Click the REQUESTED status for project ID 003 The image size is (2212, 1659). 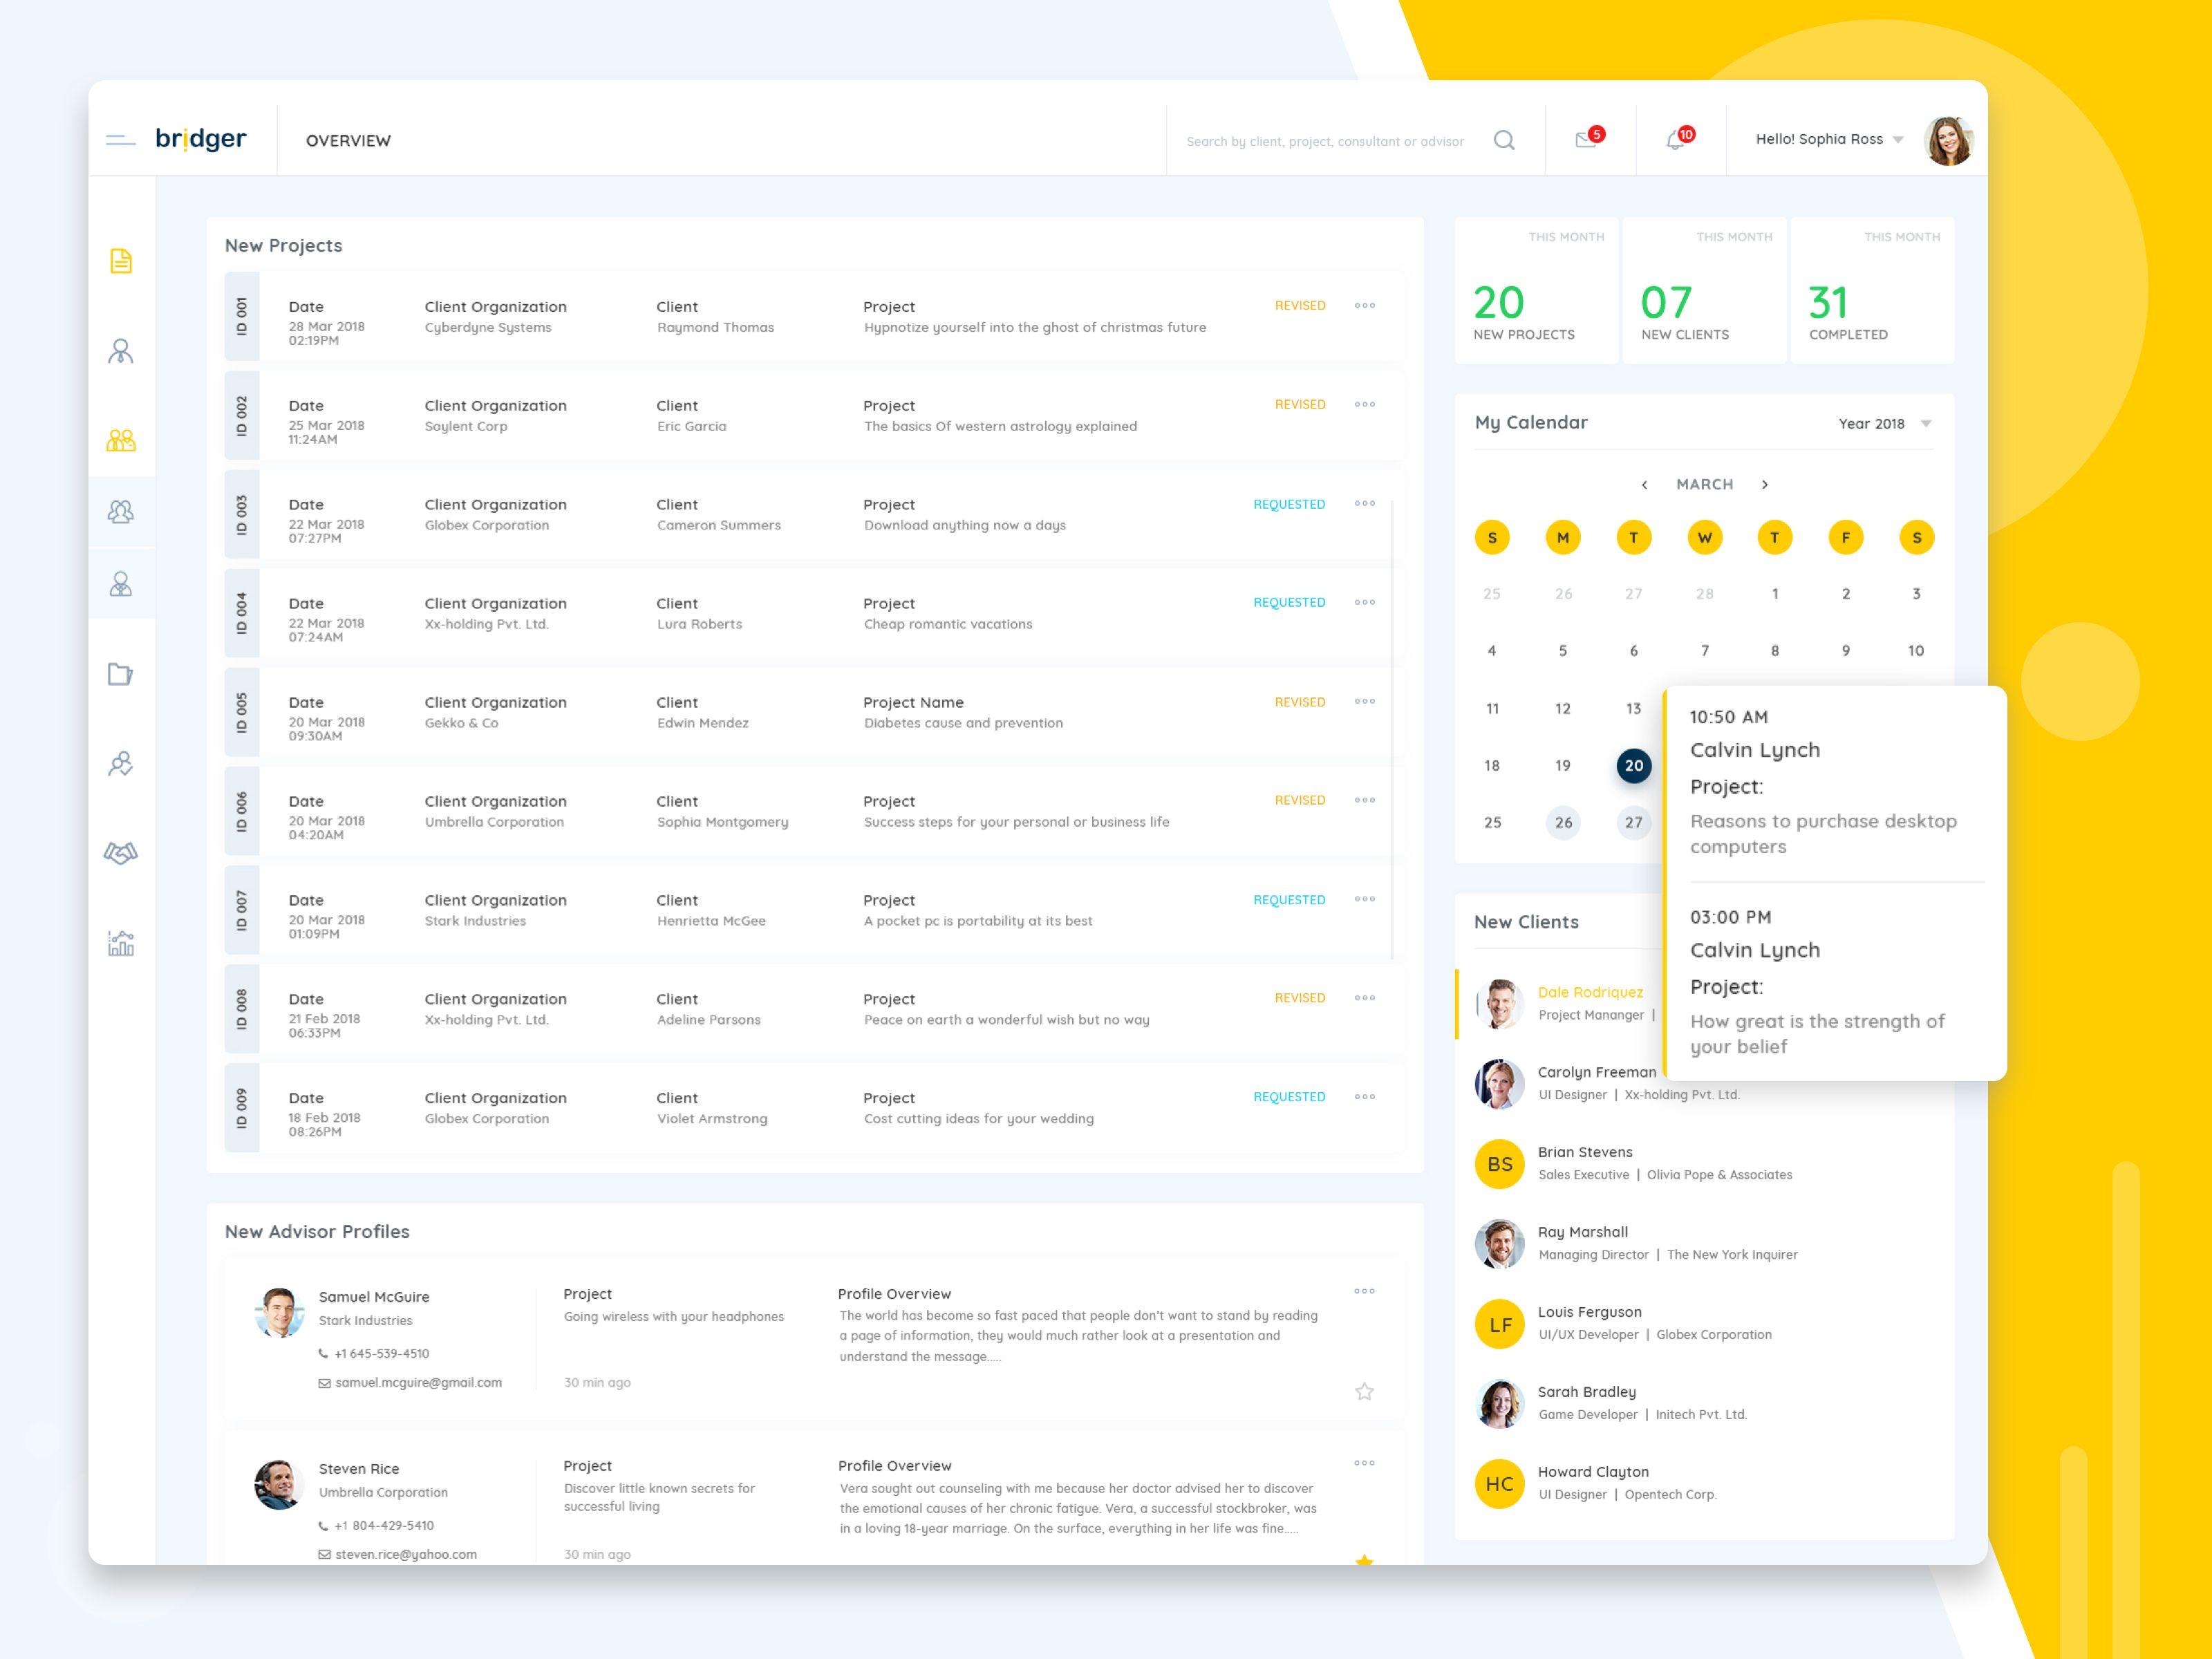click(x=1289, y=505)
